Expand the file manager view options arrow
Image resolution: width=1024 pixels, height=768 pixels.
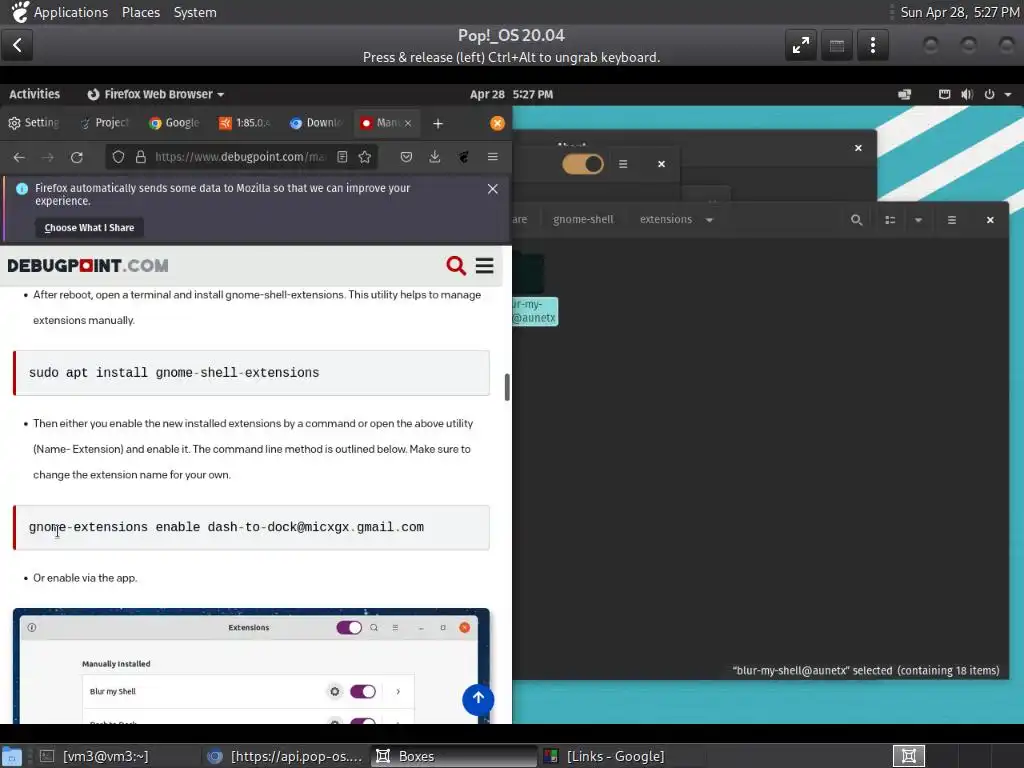(919, 220)
